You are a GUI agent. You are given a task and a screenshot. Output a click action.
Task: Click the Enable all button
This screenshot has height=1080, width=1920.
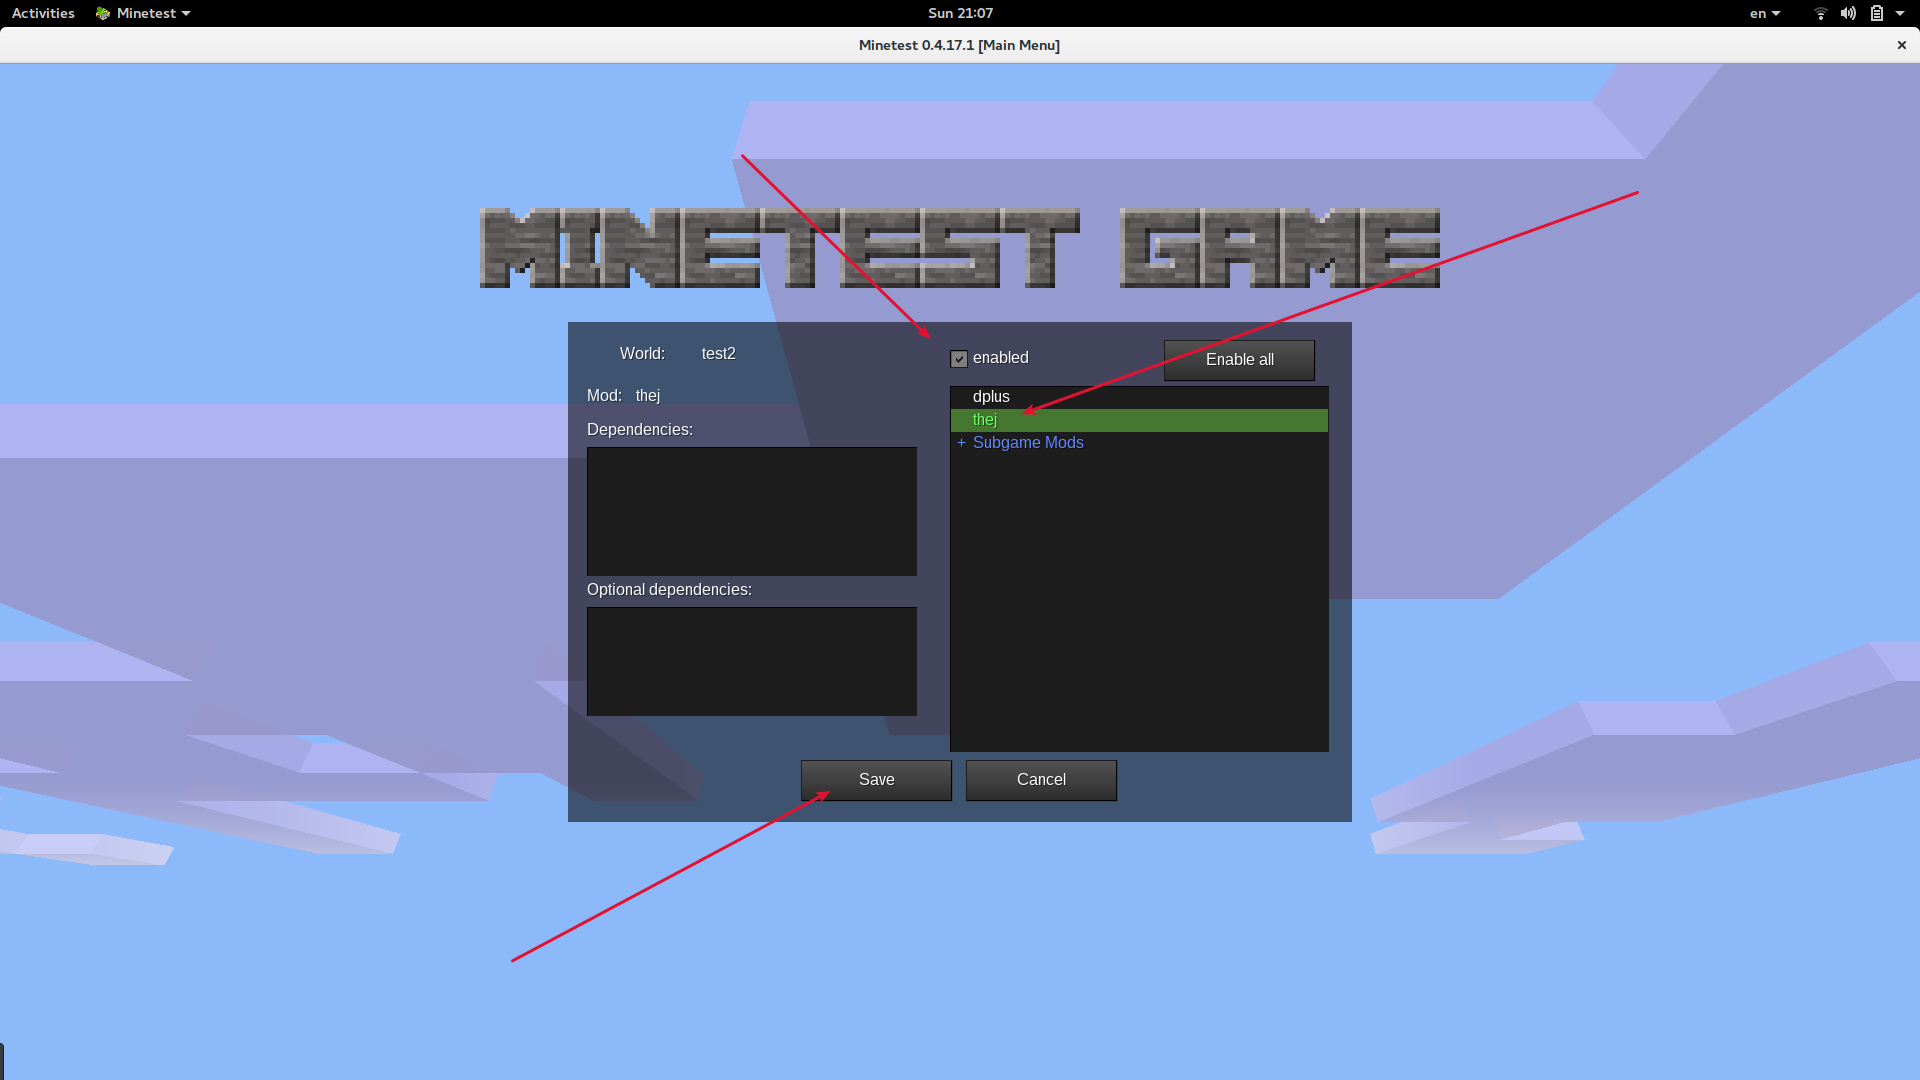tap(1239, 360)
